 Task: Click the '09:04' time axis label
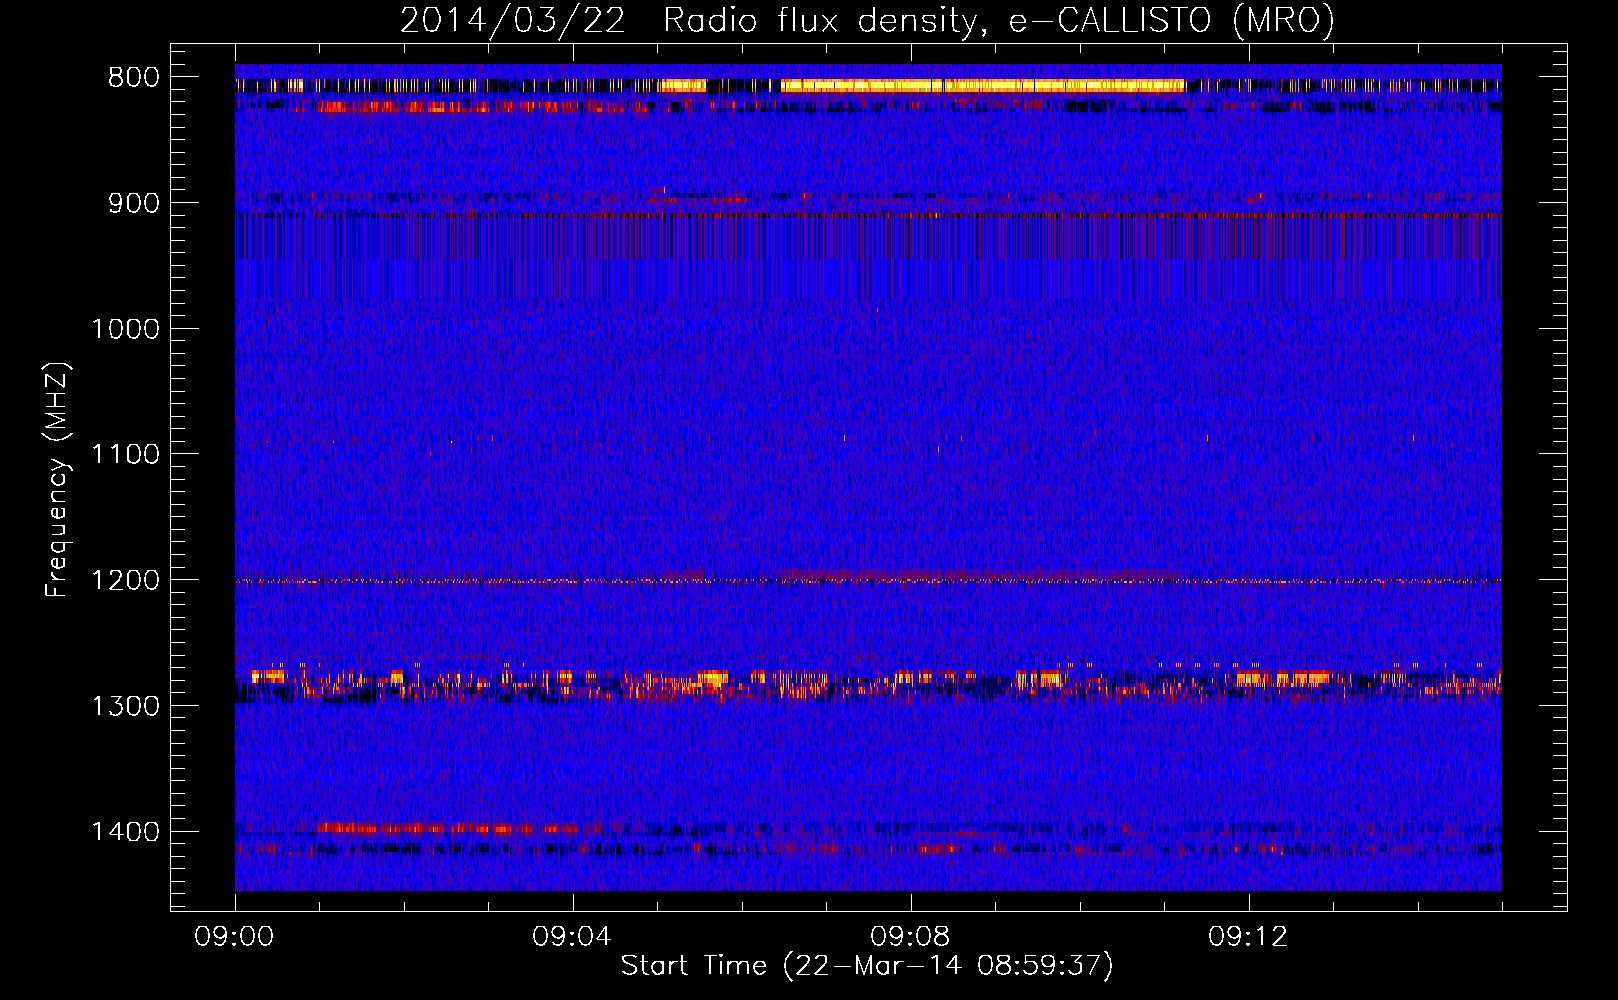coord(572,937)
